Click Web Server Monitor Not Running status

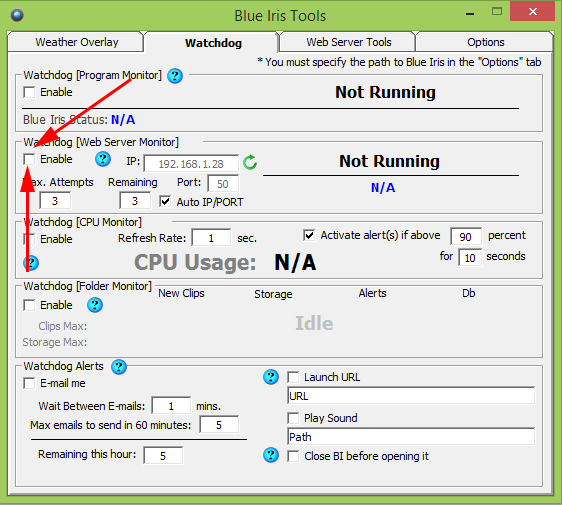(389, 161)
